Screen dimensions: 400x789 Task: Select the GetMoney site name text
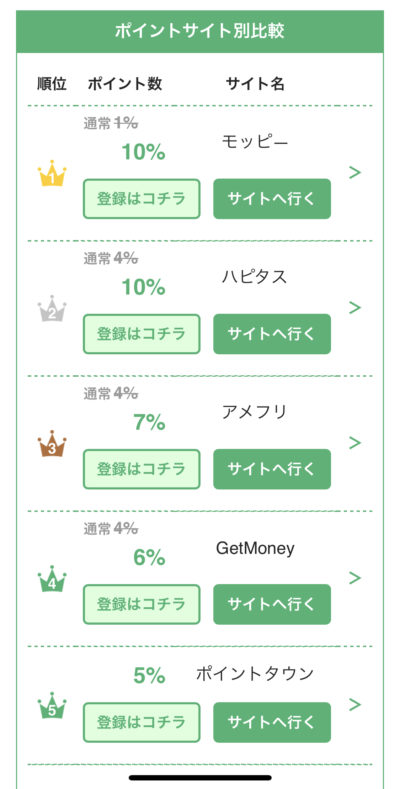coord(255,548)
